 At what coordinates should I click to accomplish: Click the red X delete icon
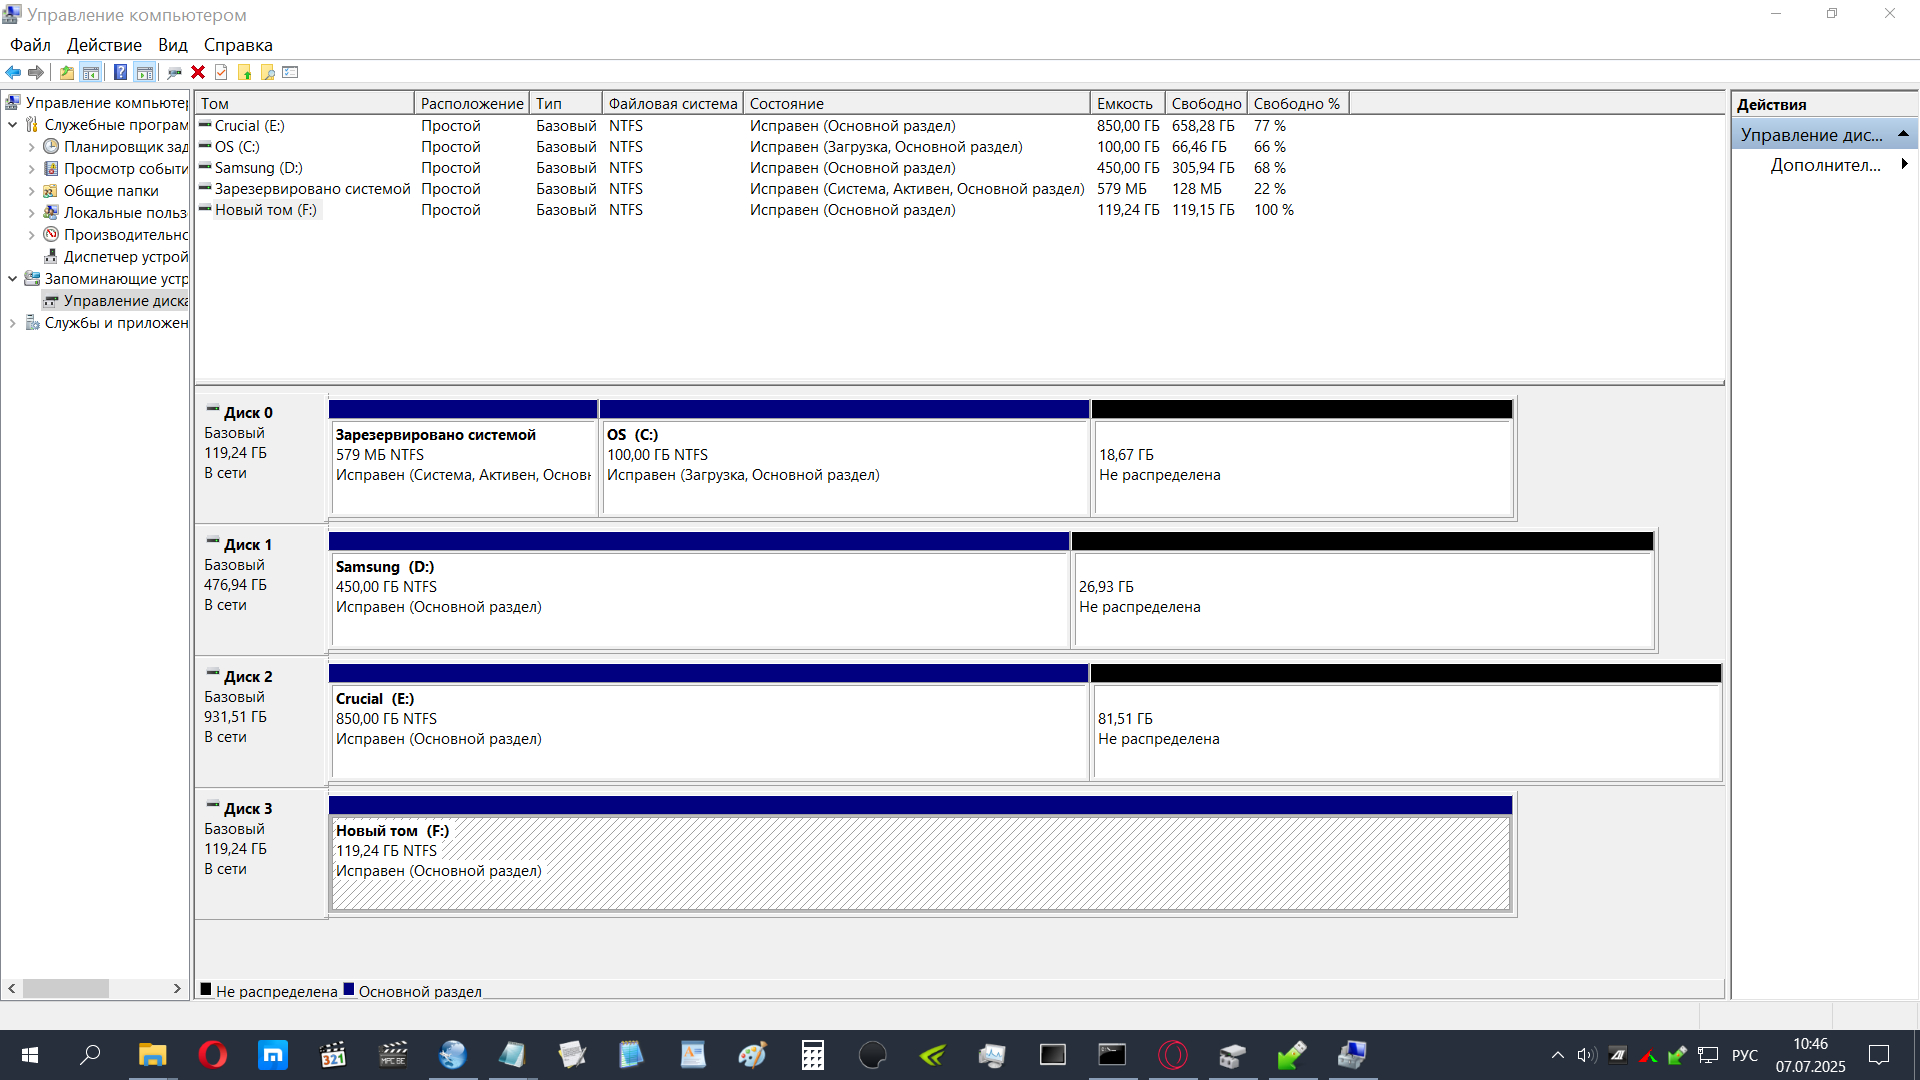tap(198, 72)
